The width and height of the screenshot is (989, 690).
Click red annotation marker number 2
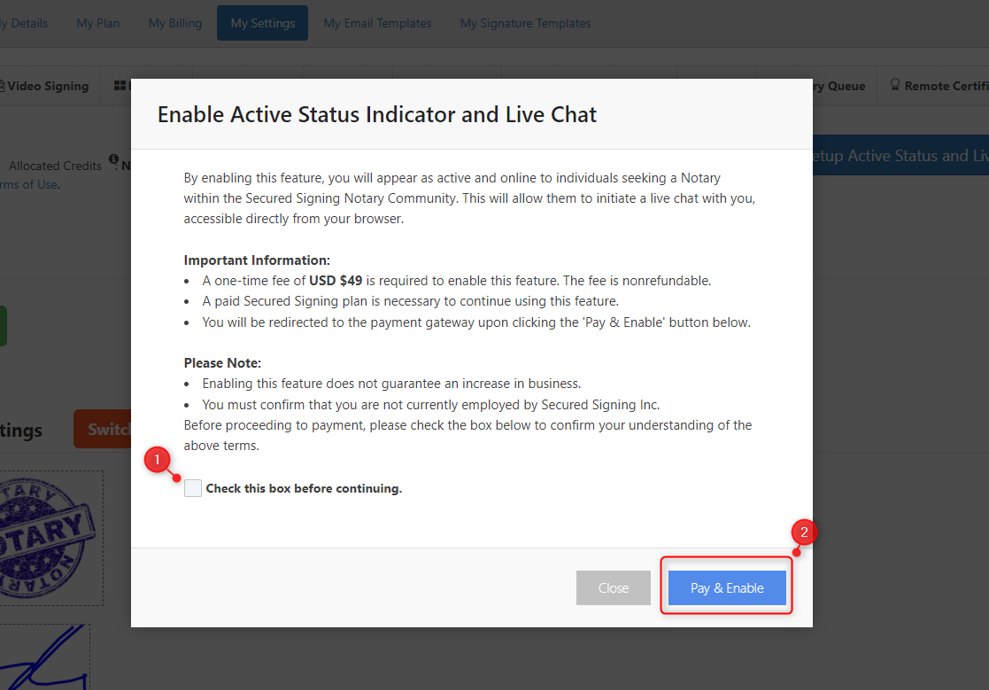pyautogui.click(x=805, y=532)
